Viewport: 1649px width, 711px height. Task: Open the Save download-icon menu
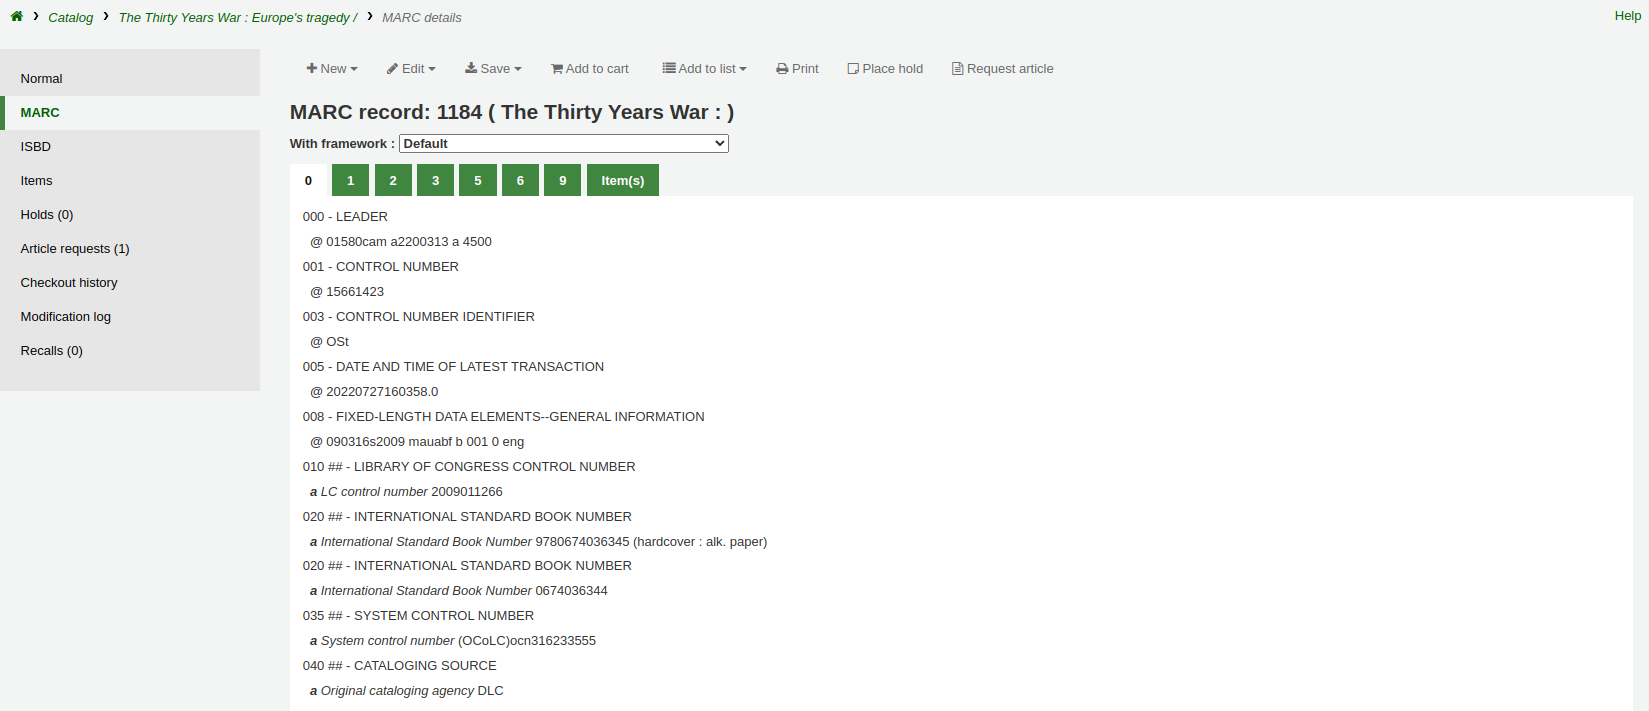[x=493, y=69]
